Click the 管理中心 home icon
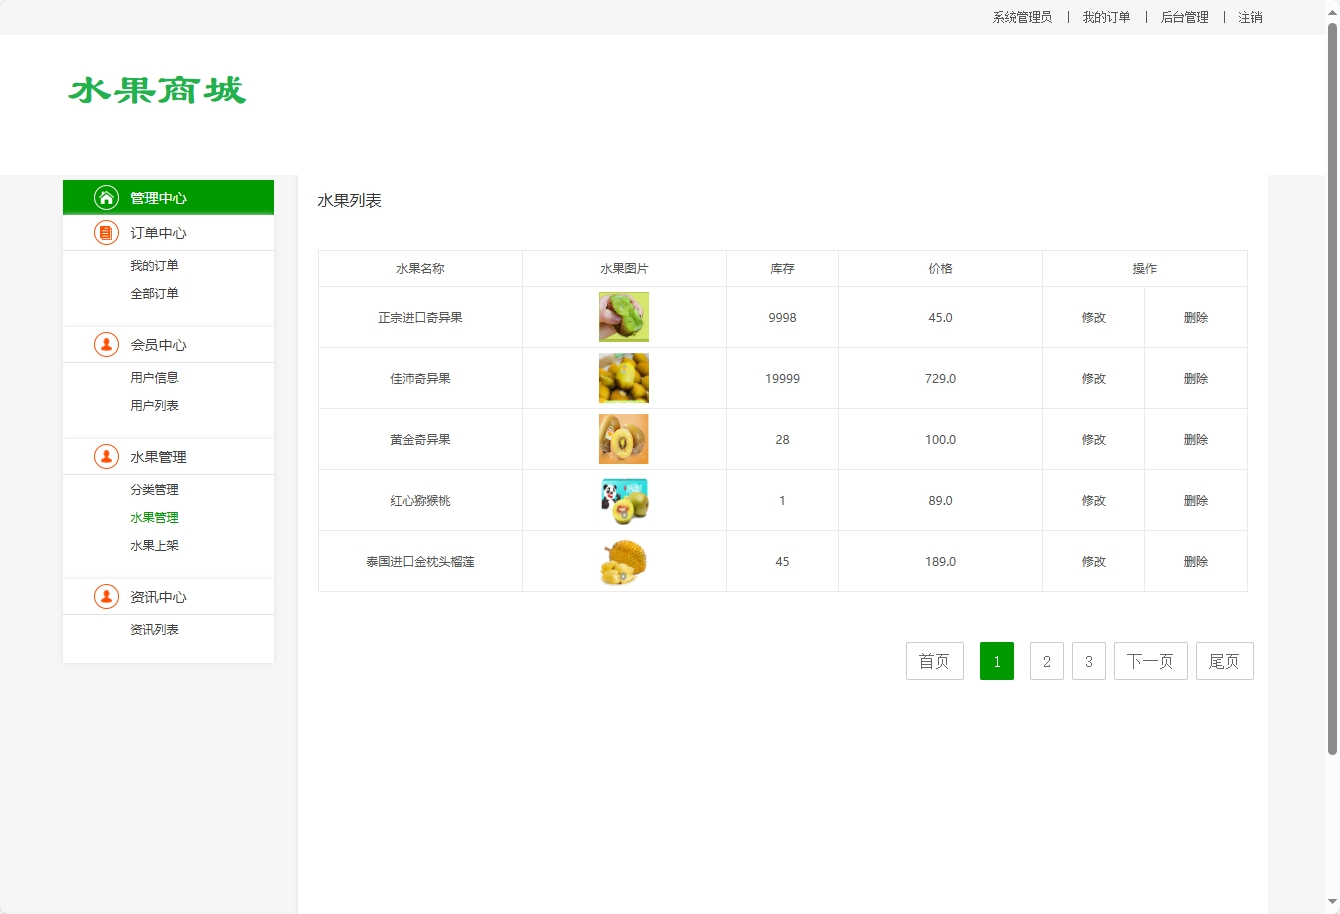This screenshot has width=1340, height=914. coord(106,197)
